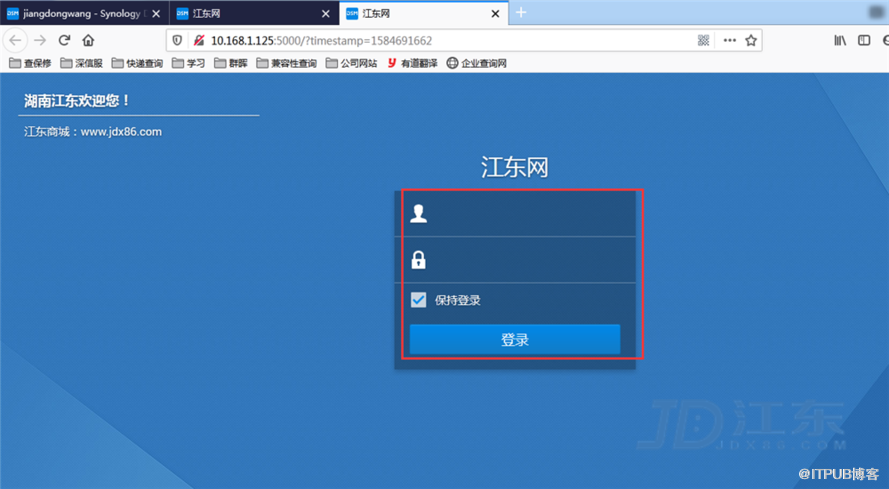Go to the browser home page
Image resolution: width=889 pixels, height=489 pixels.
point(88,40)
